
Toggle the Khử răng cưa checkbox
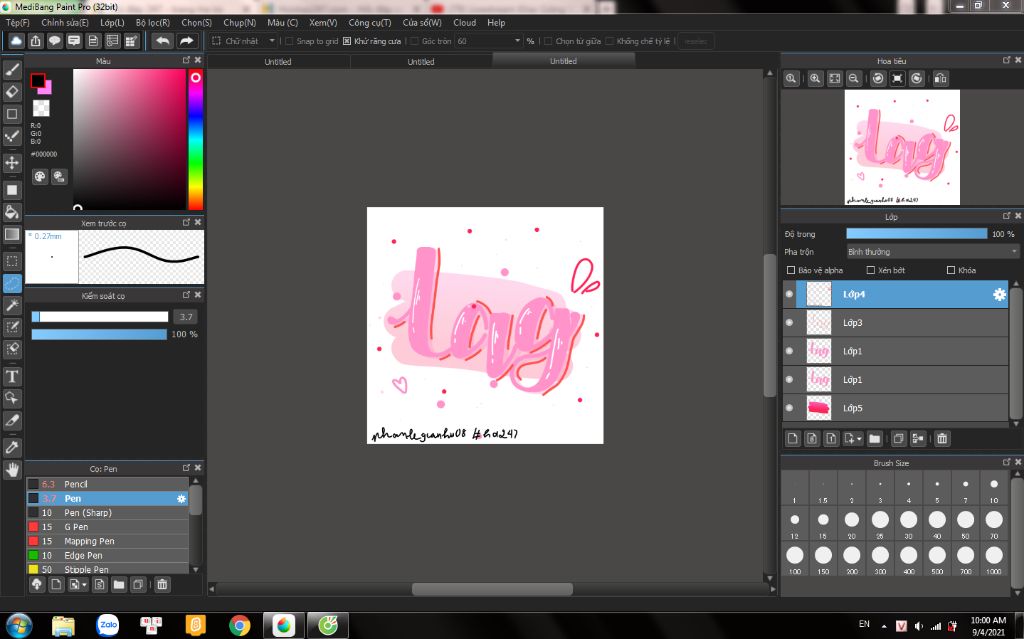[x=347, y=41]
